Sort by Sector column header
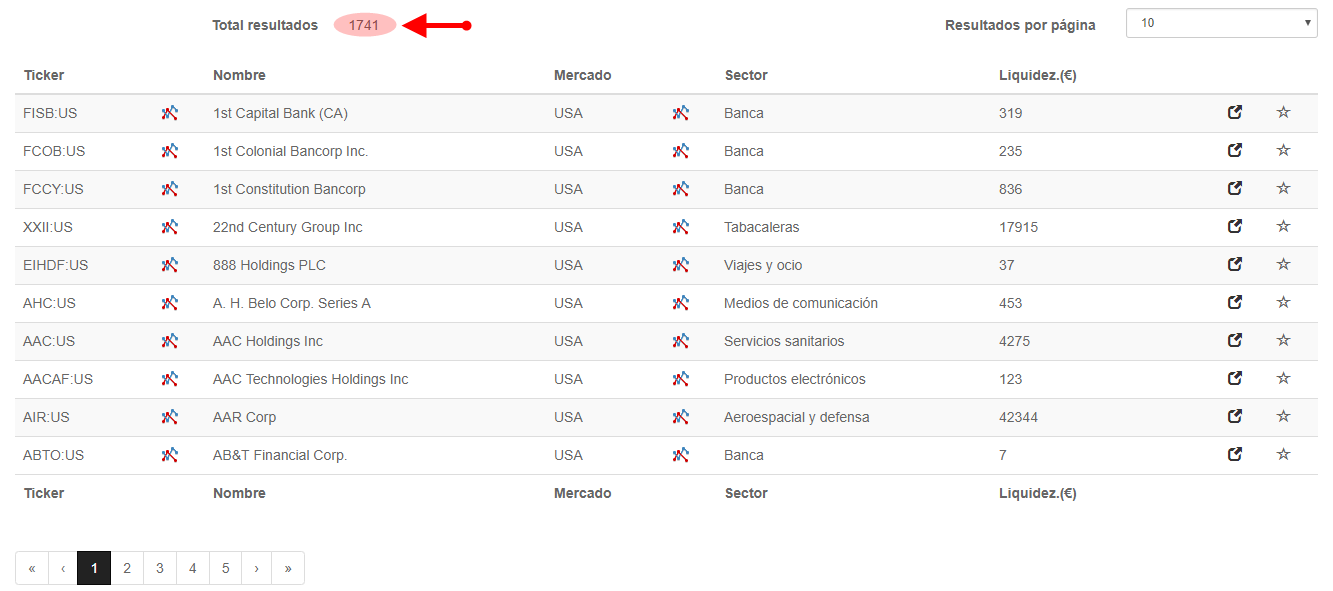 tap(746, 75)
